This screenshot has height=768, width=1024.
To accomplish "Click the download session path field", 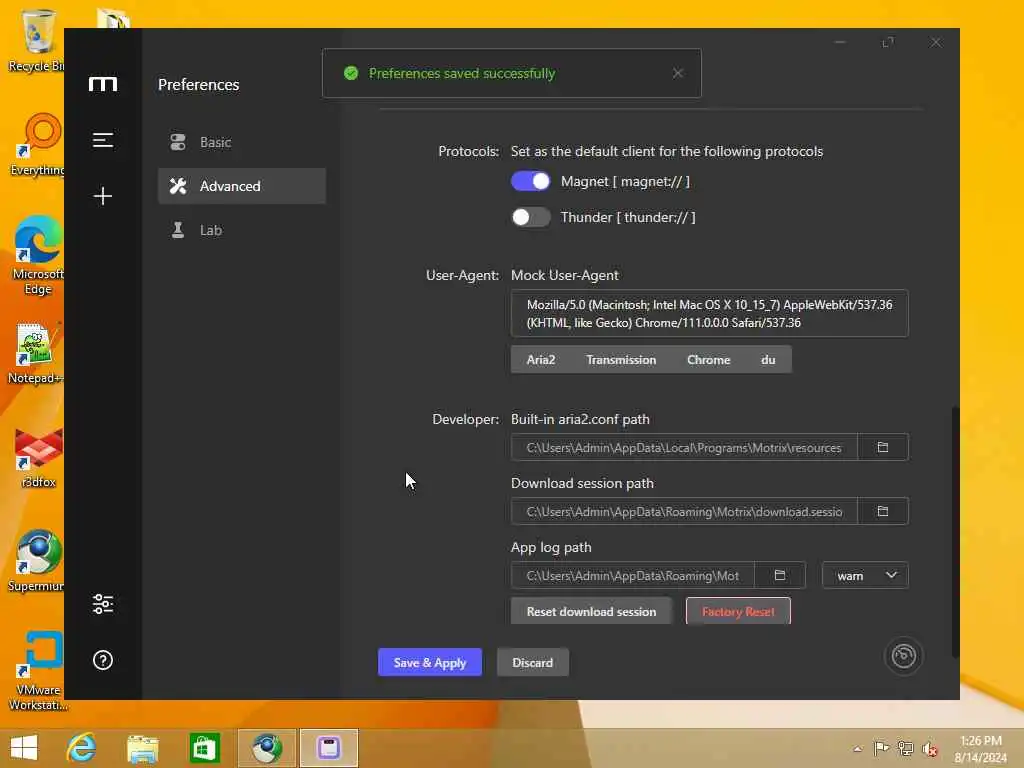I will point(684,511).
